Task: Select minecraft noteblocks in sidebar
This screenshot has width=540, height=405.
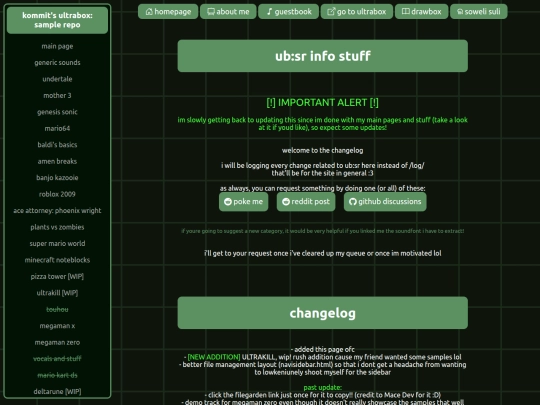Action: click(x=57, y=260)
